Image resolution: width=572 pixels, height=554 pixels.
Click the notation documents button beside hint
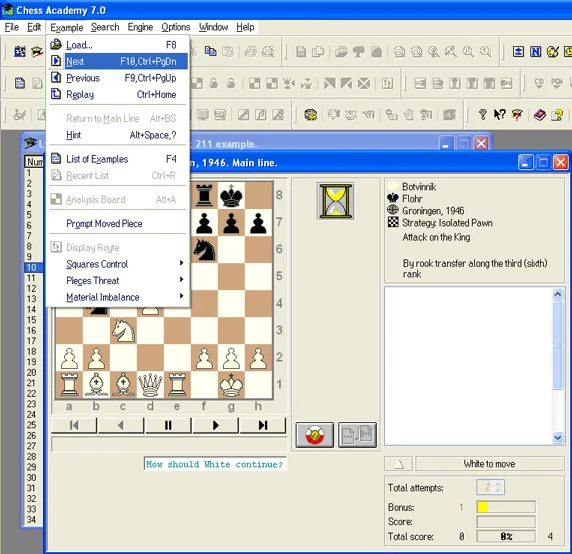[x=358, y=435]
